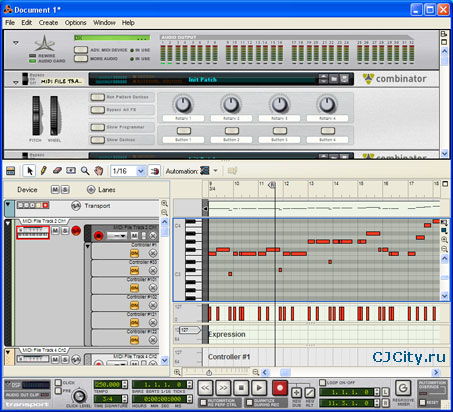Select the Razor tool in the sequencer toolbar

pyautogui.click(x=71, y=171)
